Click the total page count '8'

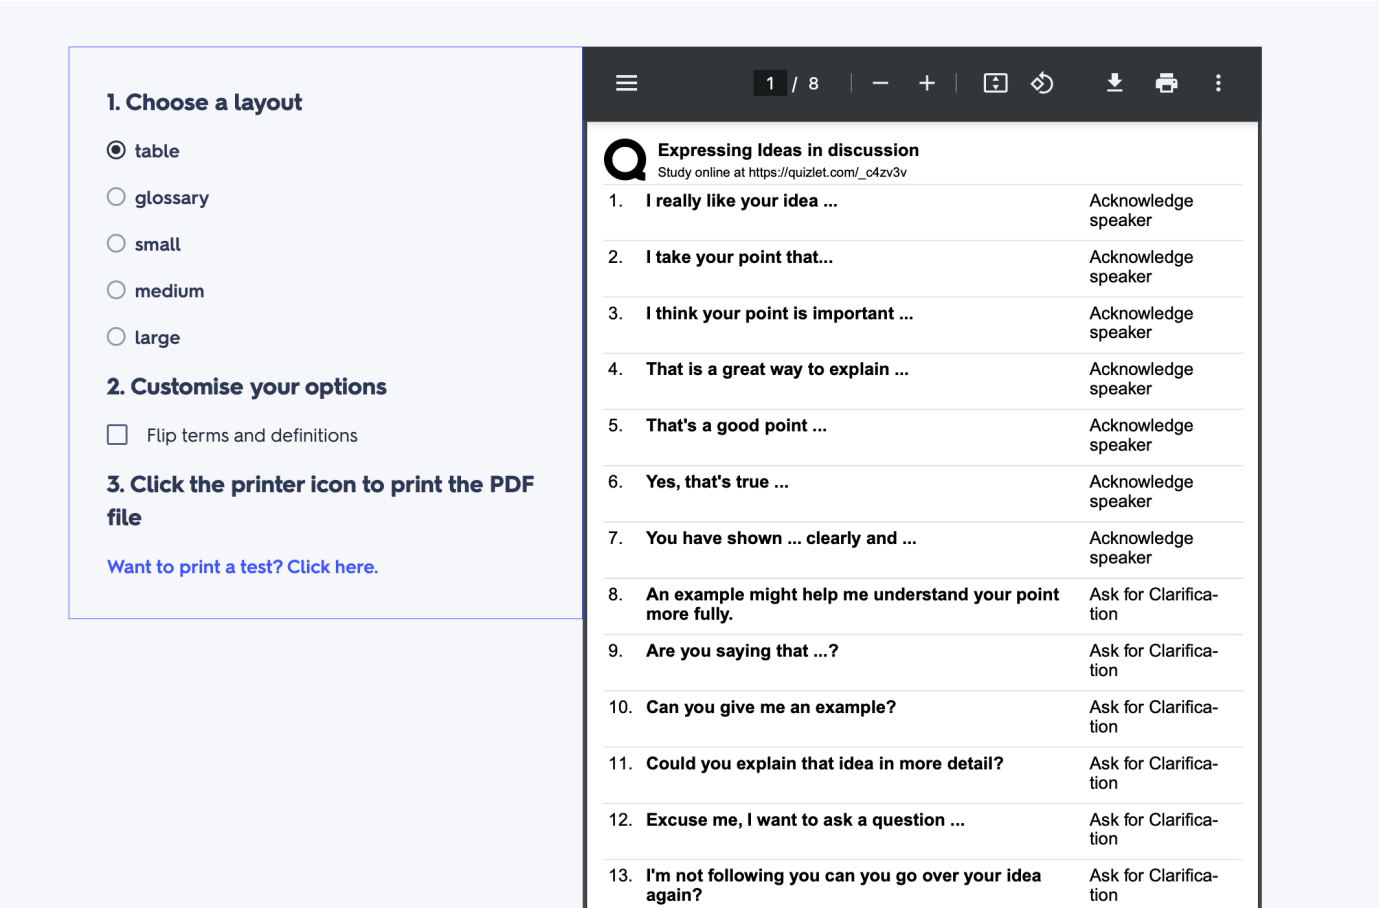pos(813,83)
